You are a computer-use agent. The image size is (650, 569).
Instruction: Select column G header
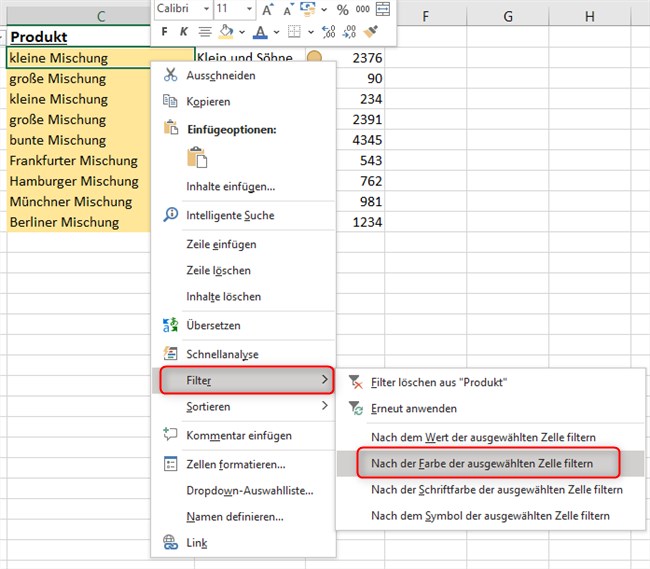[x=507, y=16]
